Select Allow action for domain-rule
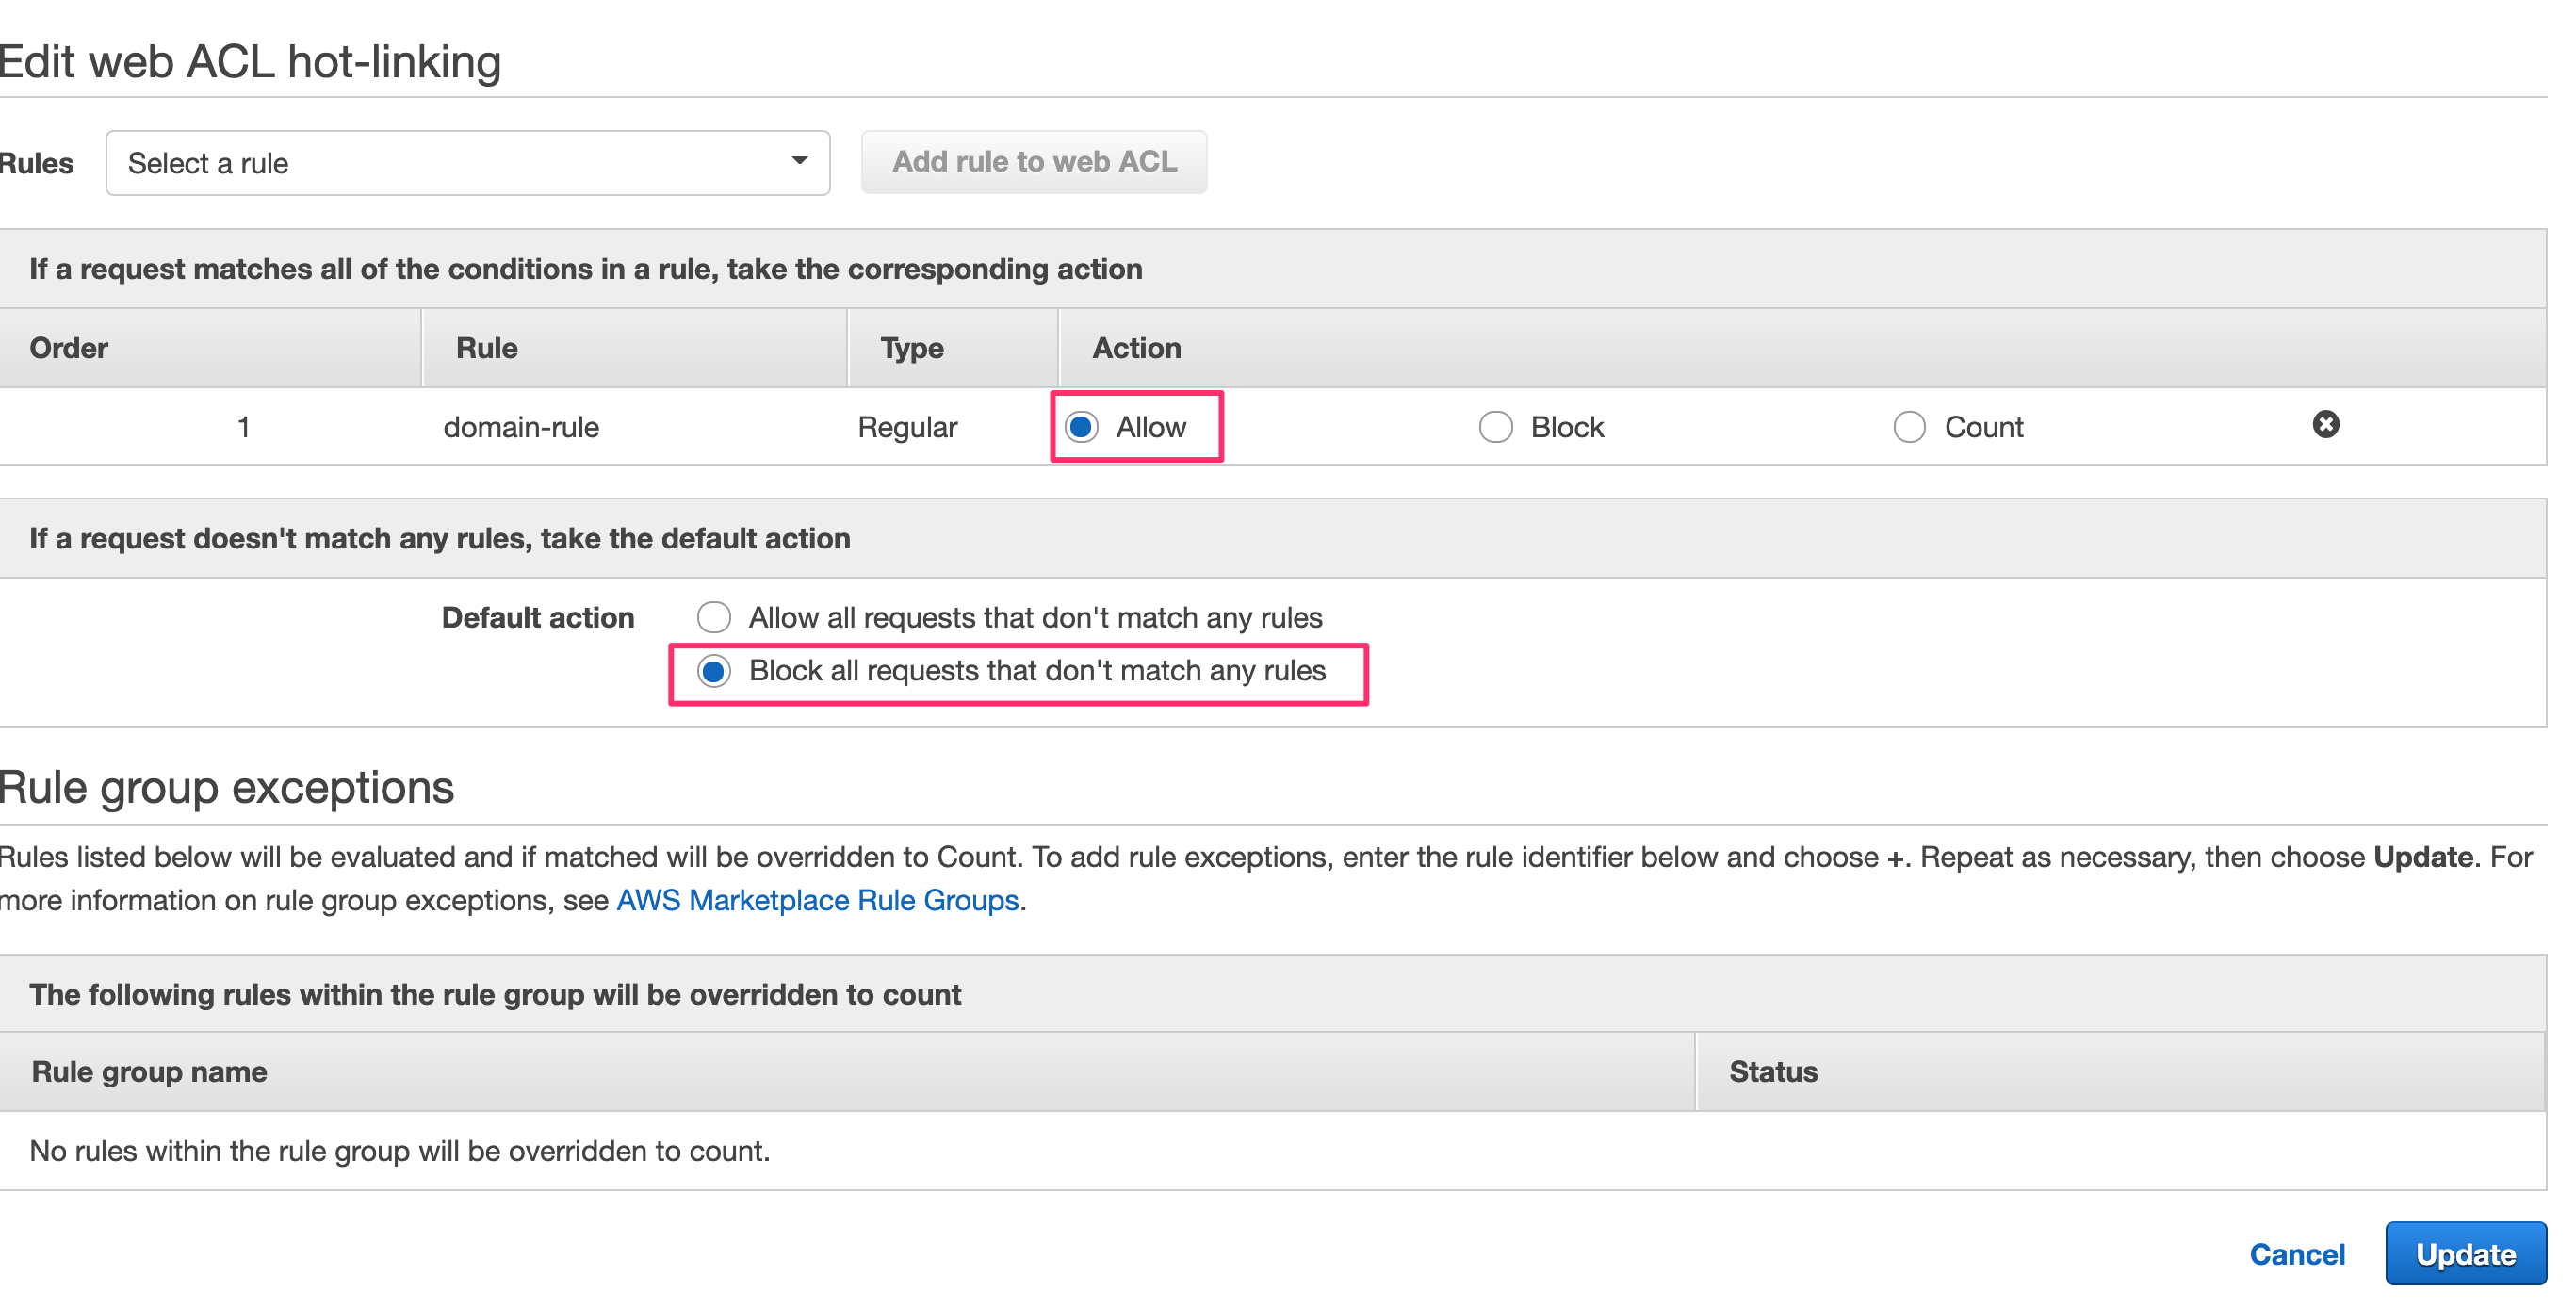 click(1081, 427)
